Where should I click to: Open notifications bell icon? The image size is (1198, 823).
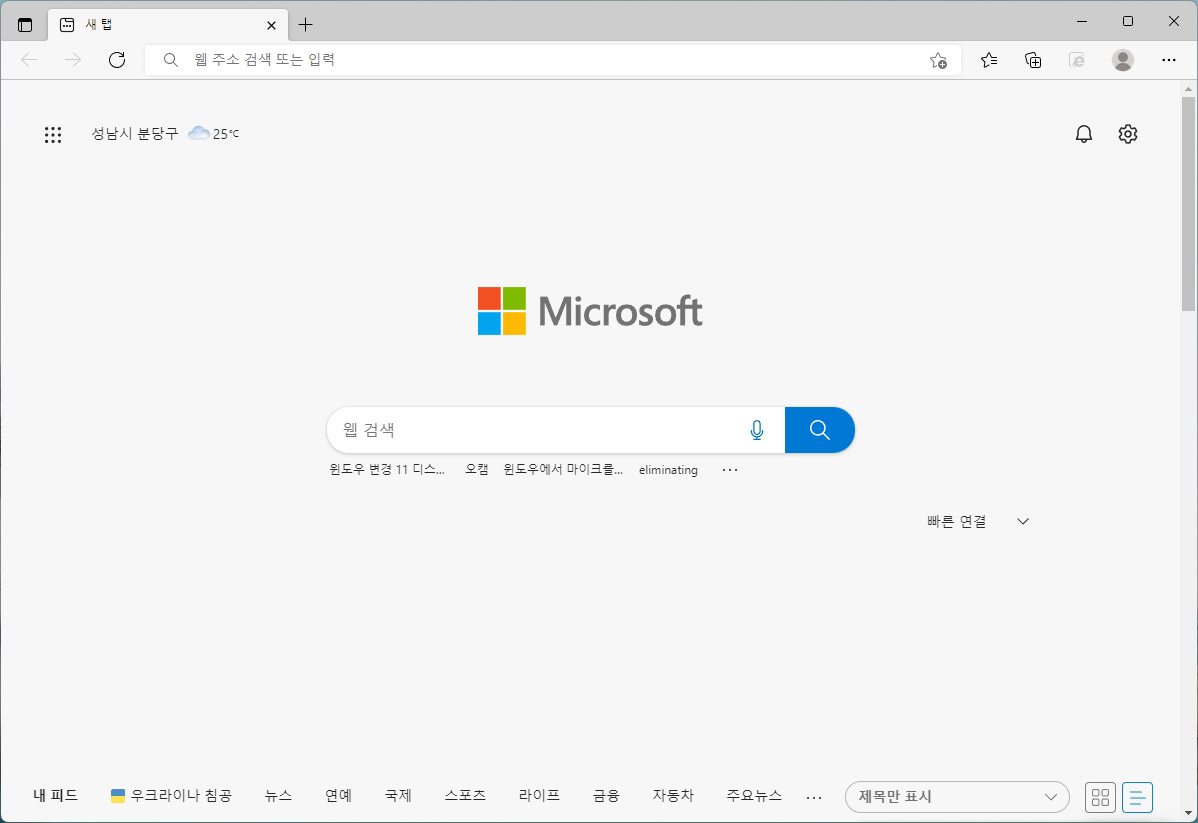click(x=1083, y=134)
